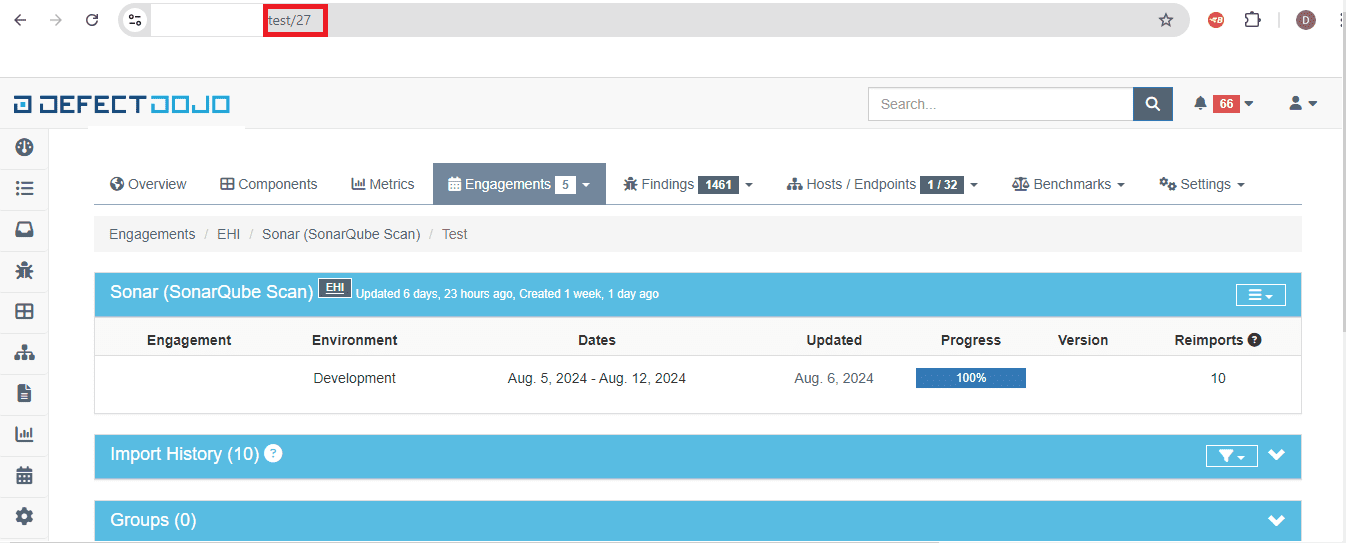This screenshot has width=1346, height=543.
Task: Open the bar chart Metrics sidebar icon
Action: click(25, 434)
